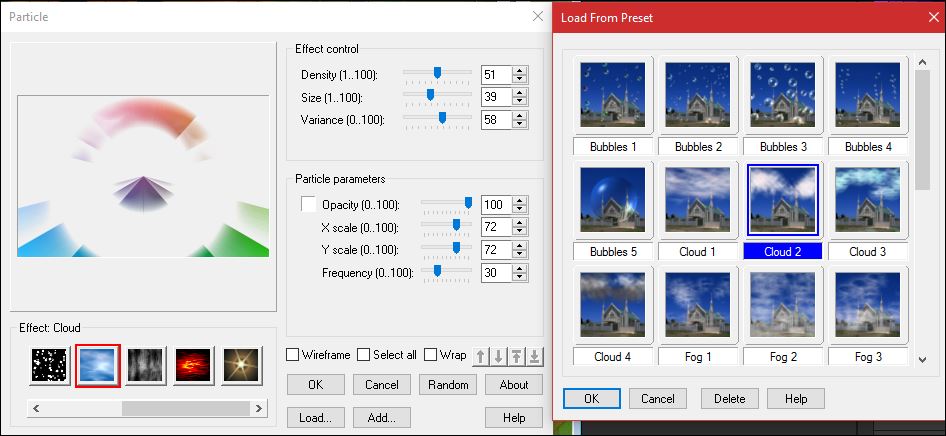
Task: Increase Opacity with its up spinner
Action: coord(519,200)
